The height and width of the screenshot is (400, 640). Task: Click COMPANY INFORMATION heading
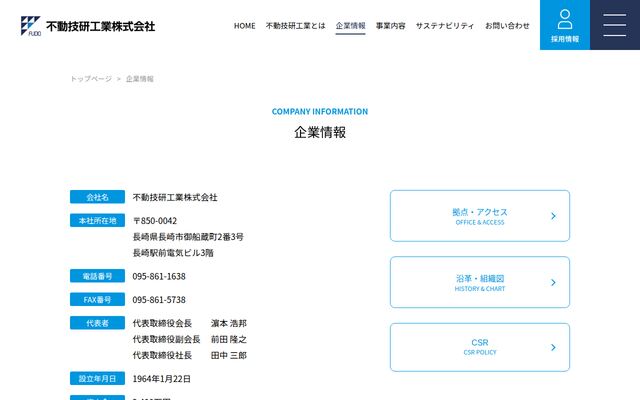click(320, 111)
